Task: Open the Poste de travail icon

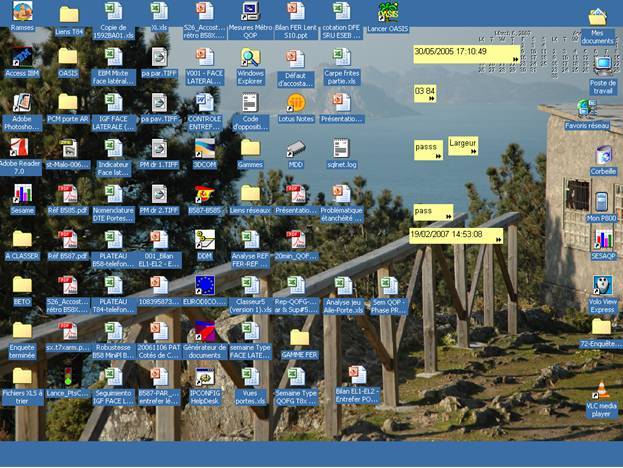Action: click(x=602, y=68)
